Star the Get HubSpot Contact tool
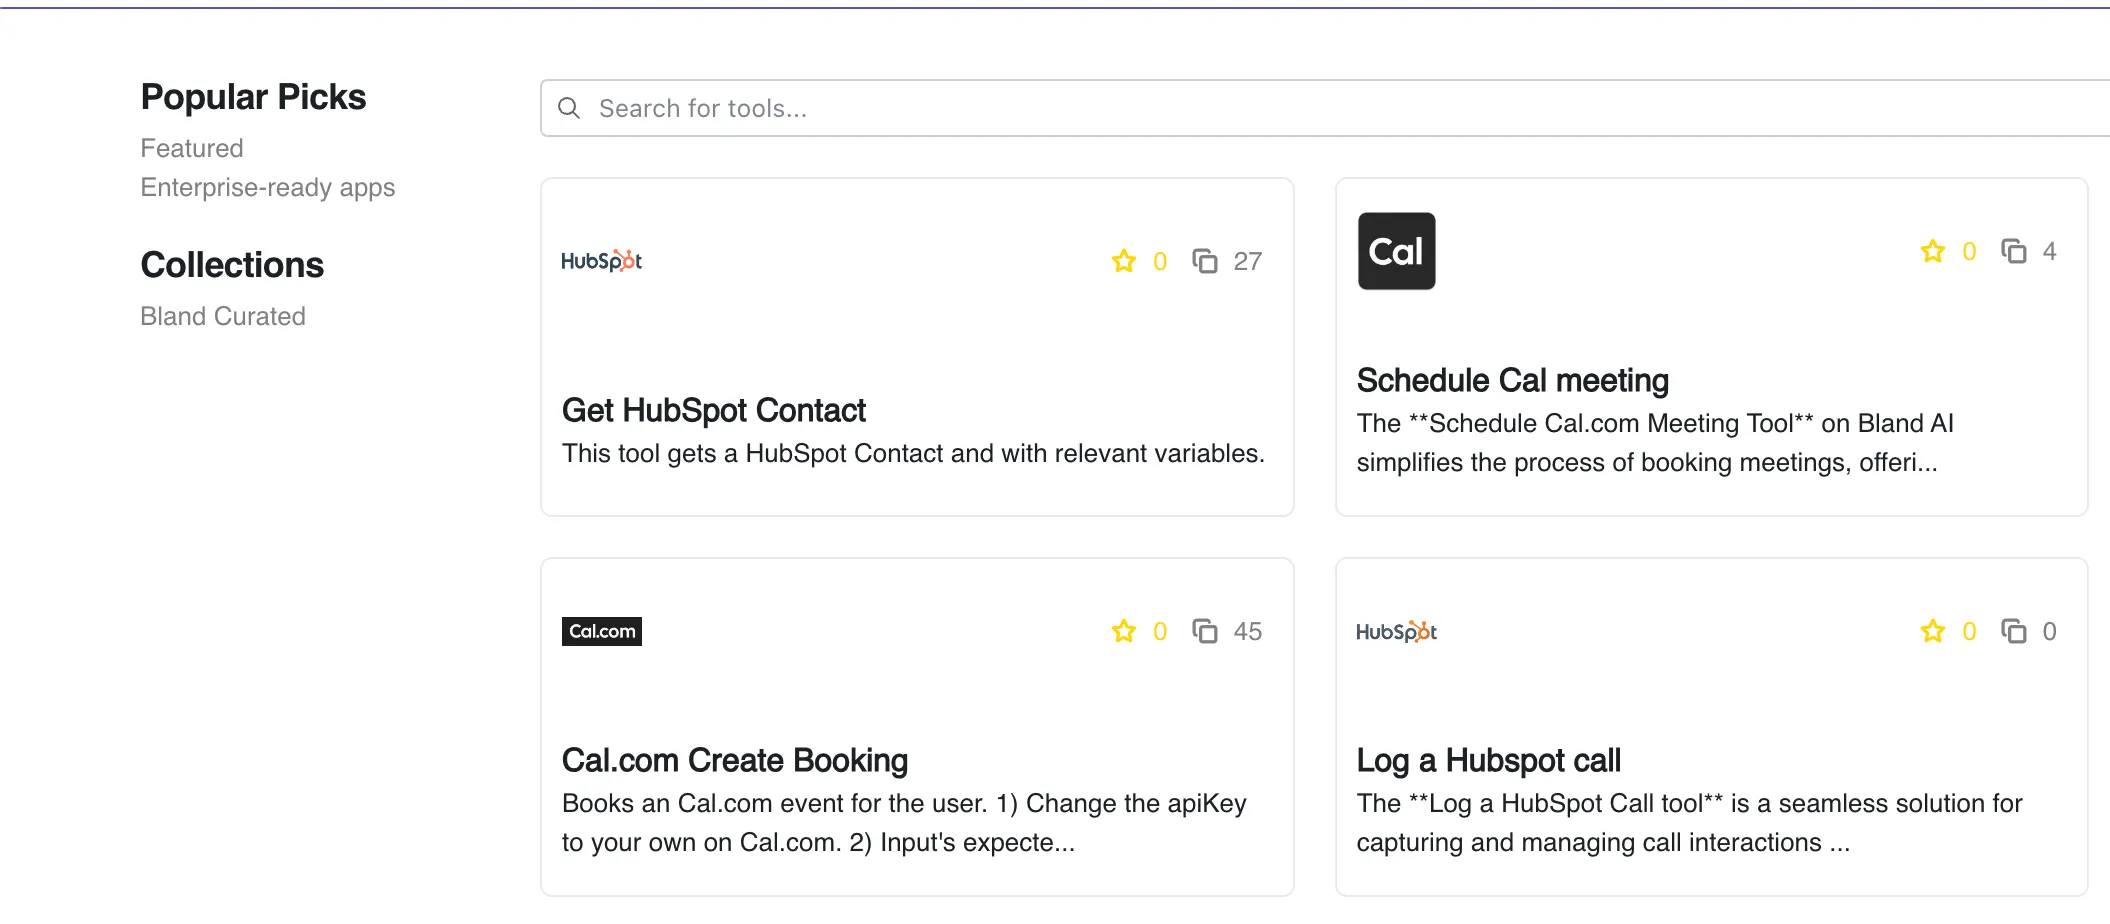Image resolution: width=2110 pixels, height=924 pixels. 1124,261
